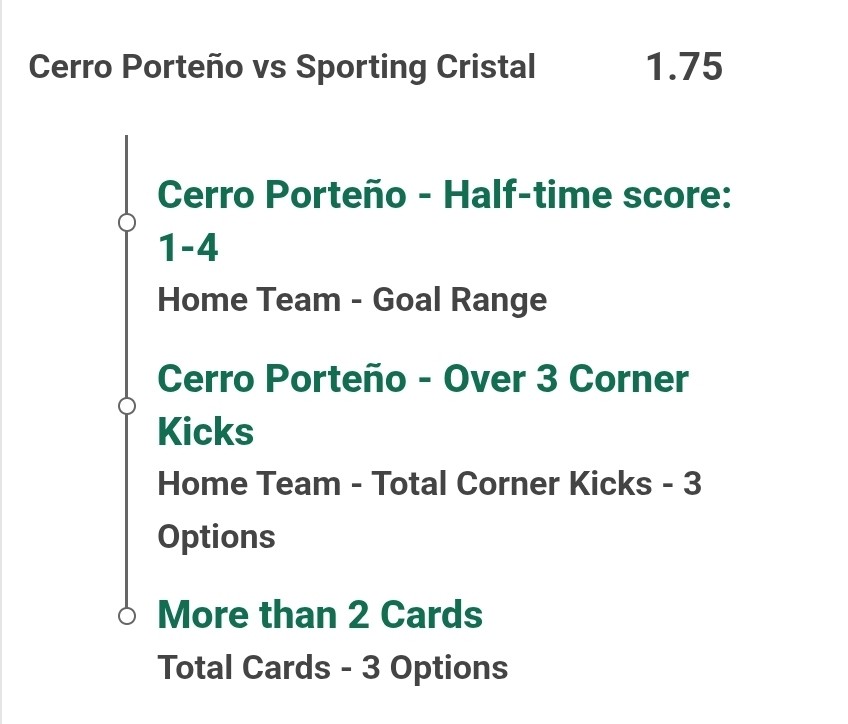848x724 pixels.
Task: Click the 1.75 odds value
Action: coord(684,67)
